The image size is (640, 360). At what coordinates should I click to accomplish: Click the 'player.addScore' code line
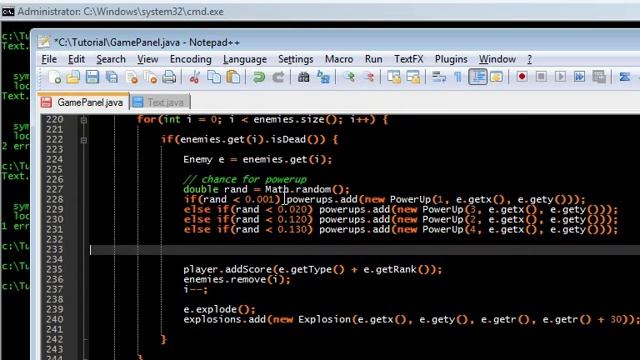click(313, 269)
